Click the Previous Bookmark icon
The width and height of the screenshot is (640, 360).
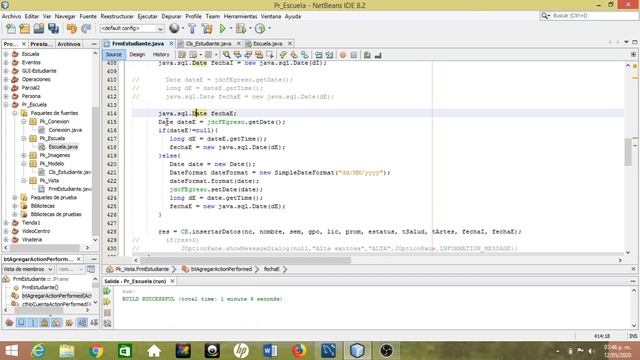(283, 55)
